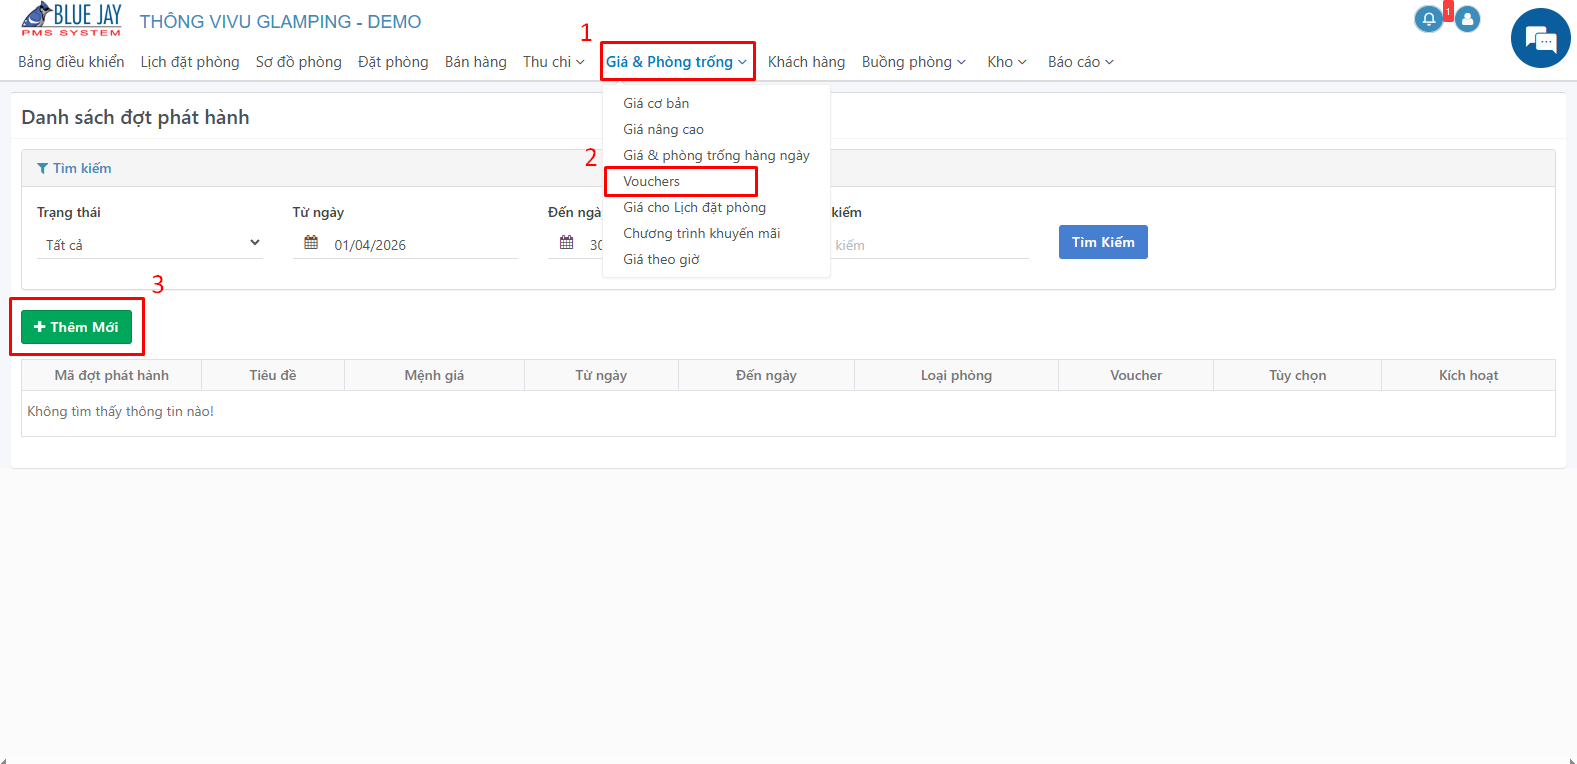Click the Tìm kiếm panel header link

coord(74,168)
